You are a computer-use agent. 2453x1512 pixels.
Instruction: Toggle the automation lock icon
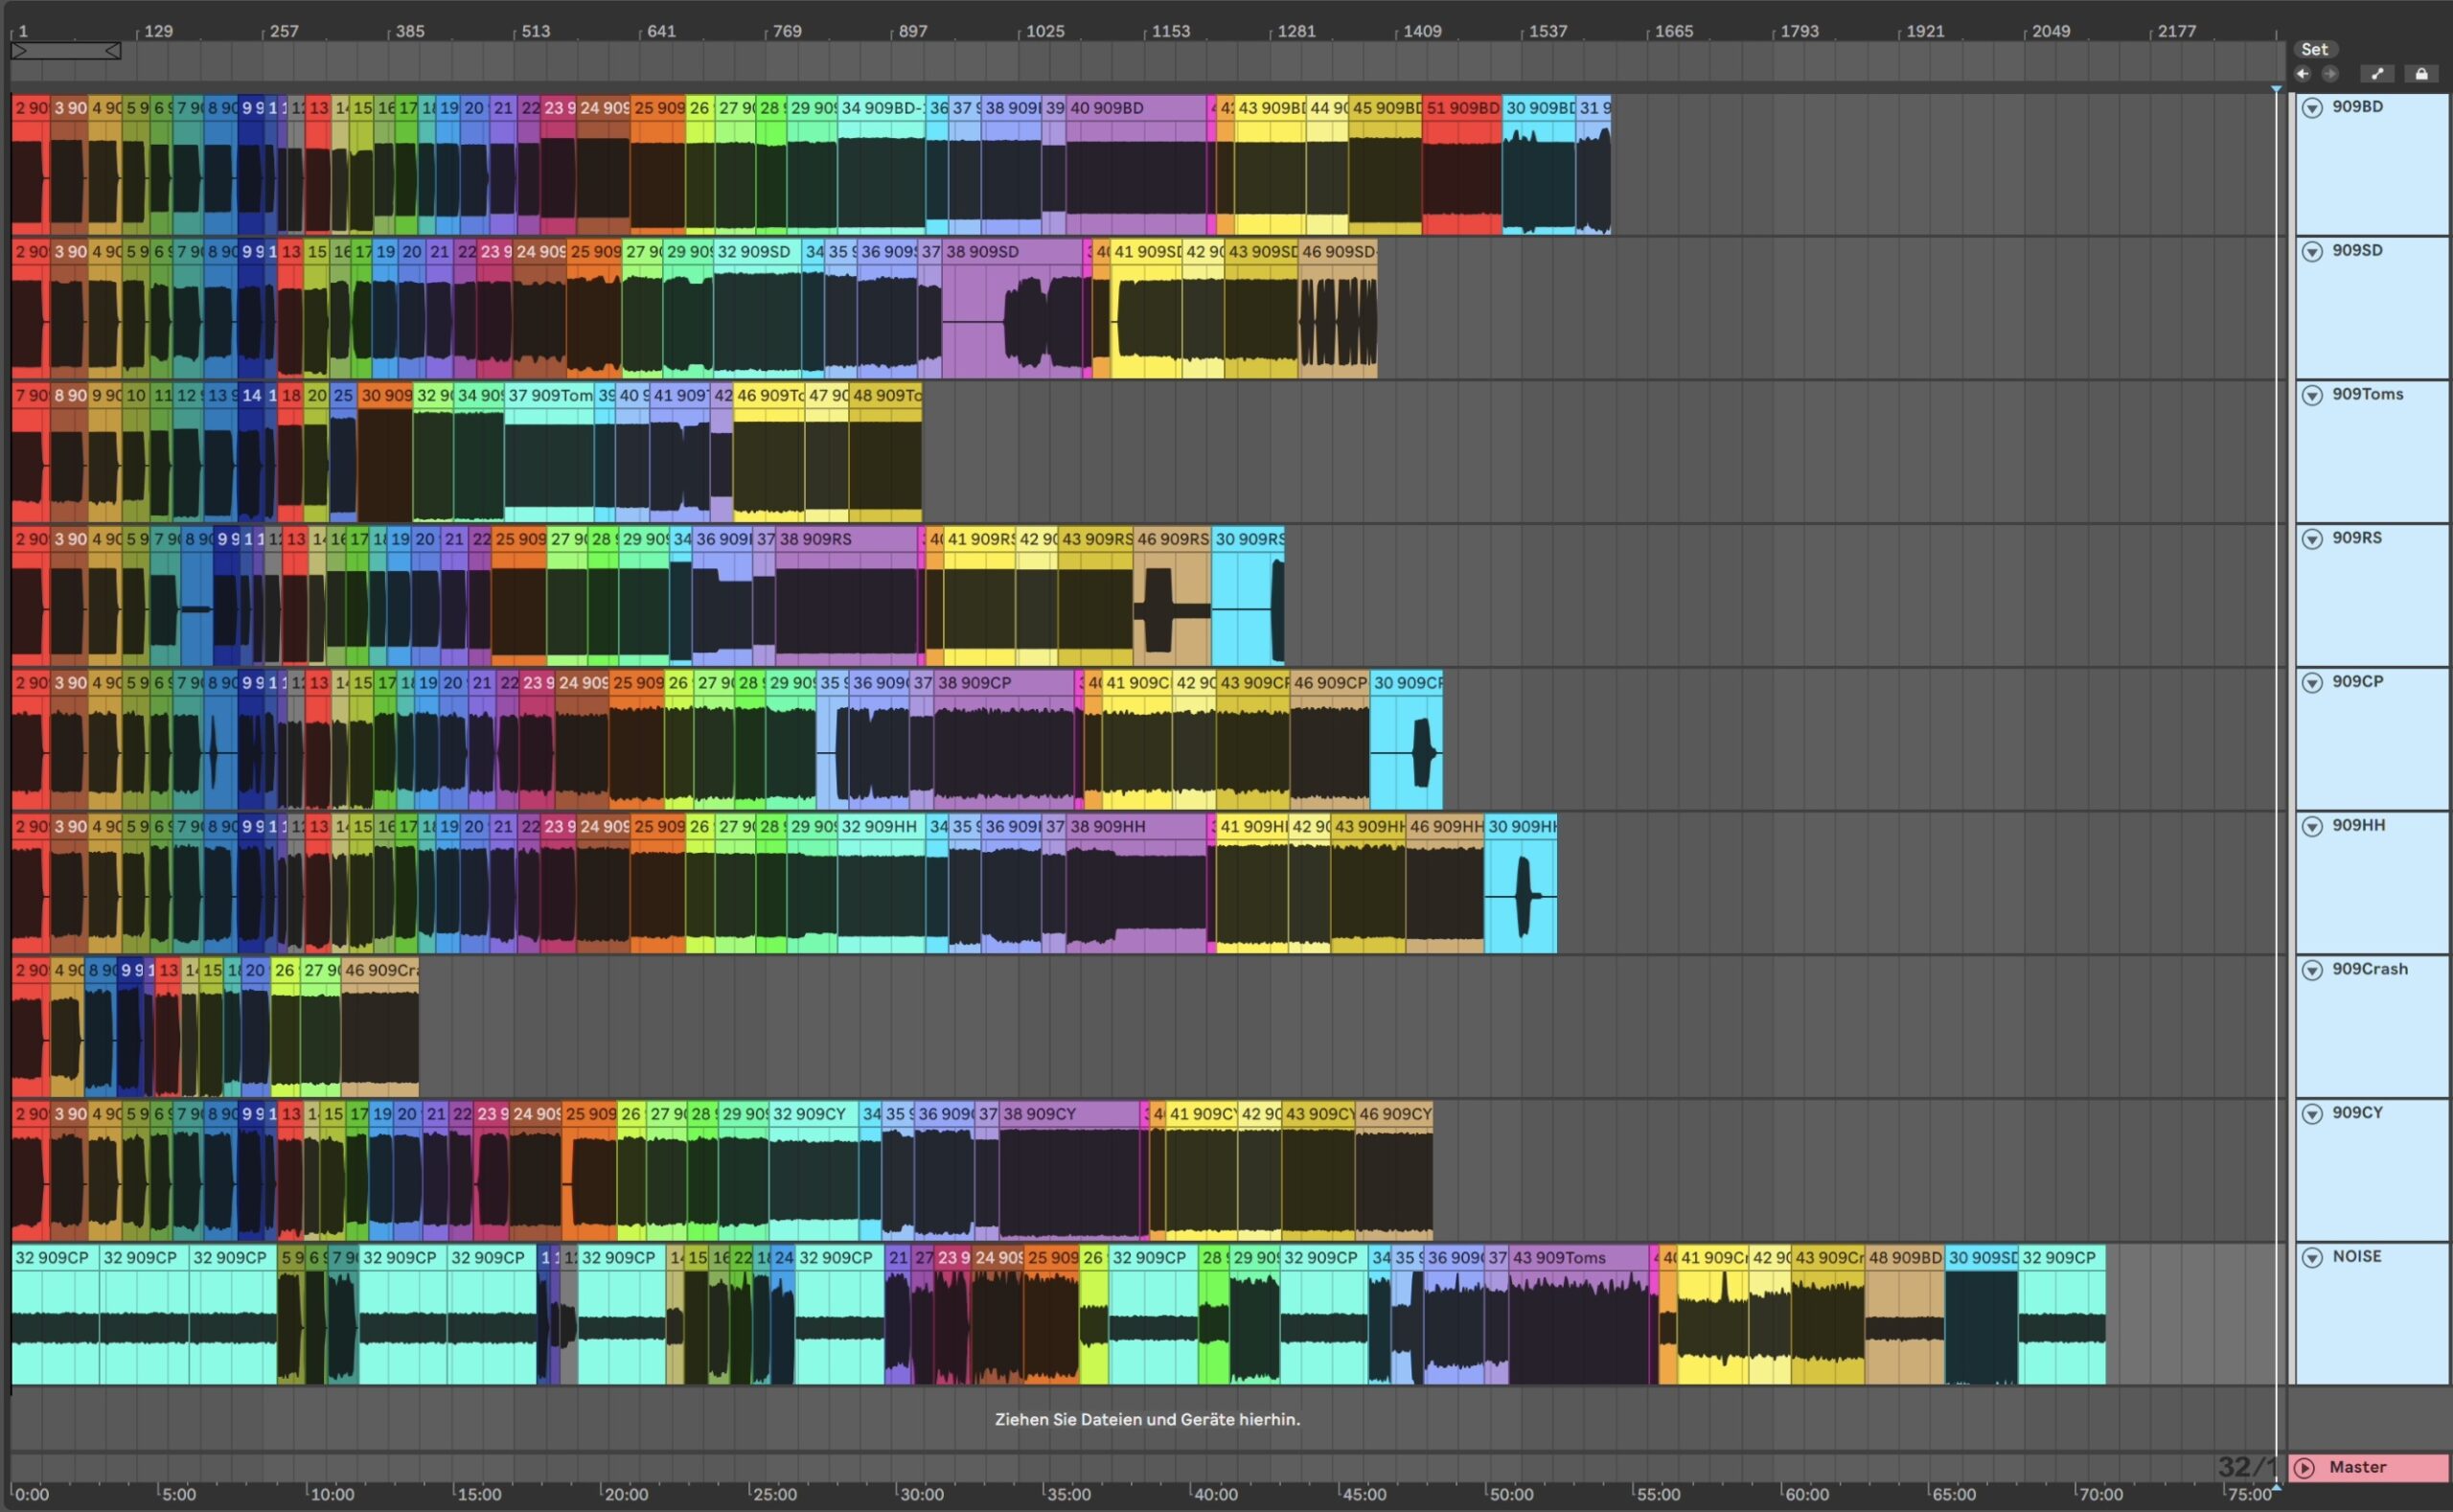pos(2421,74)
